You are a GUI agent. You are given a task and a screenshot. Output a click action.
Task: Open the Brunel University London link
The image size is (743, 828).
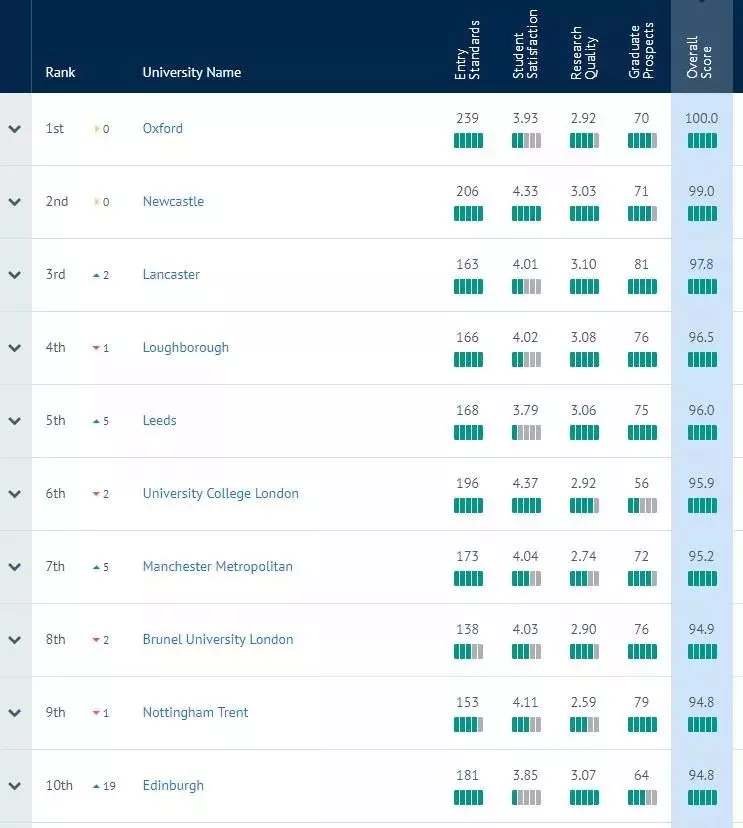[x=218, y=639]
